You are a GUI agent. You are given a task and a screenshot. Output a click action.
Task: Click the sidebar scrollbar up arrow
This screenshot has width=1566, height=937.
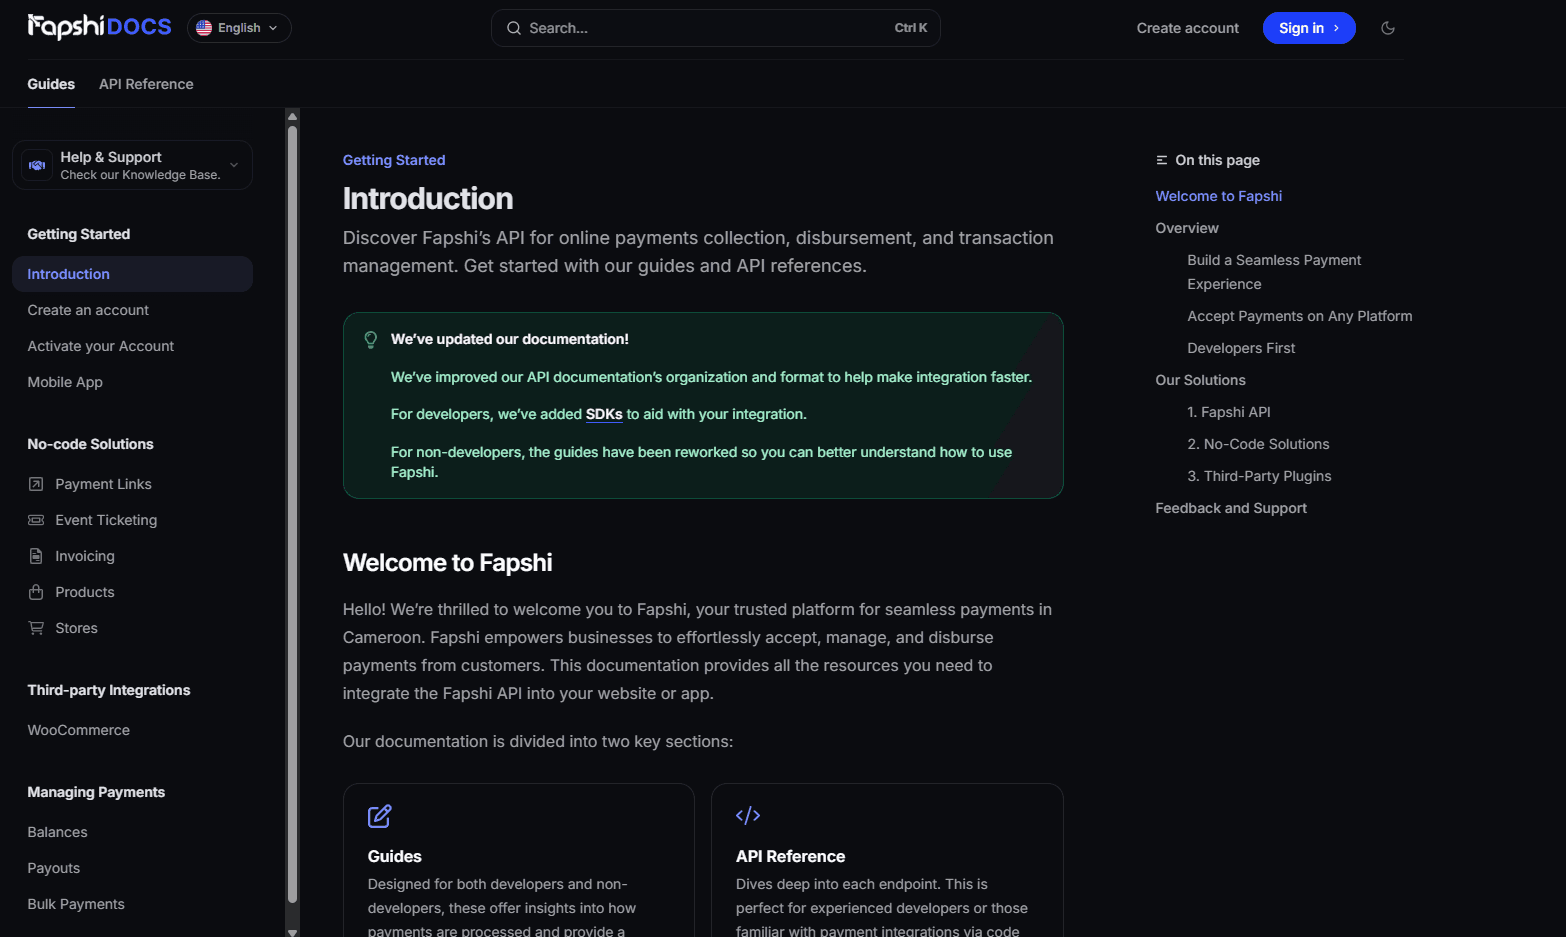point(292,116)
